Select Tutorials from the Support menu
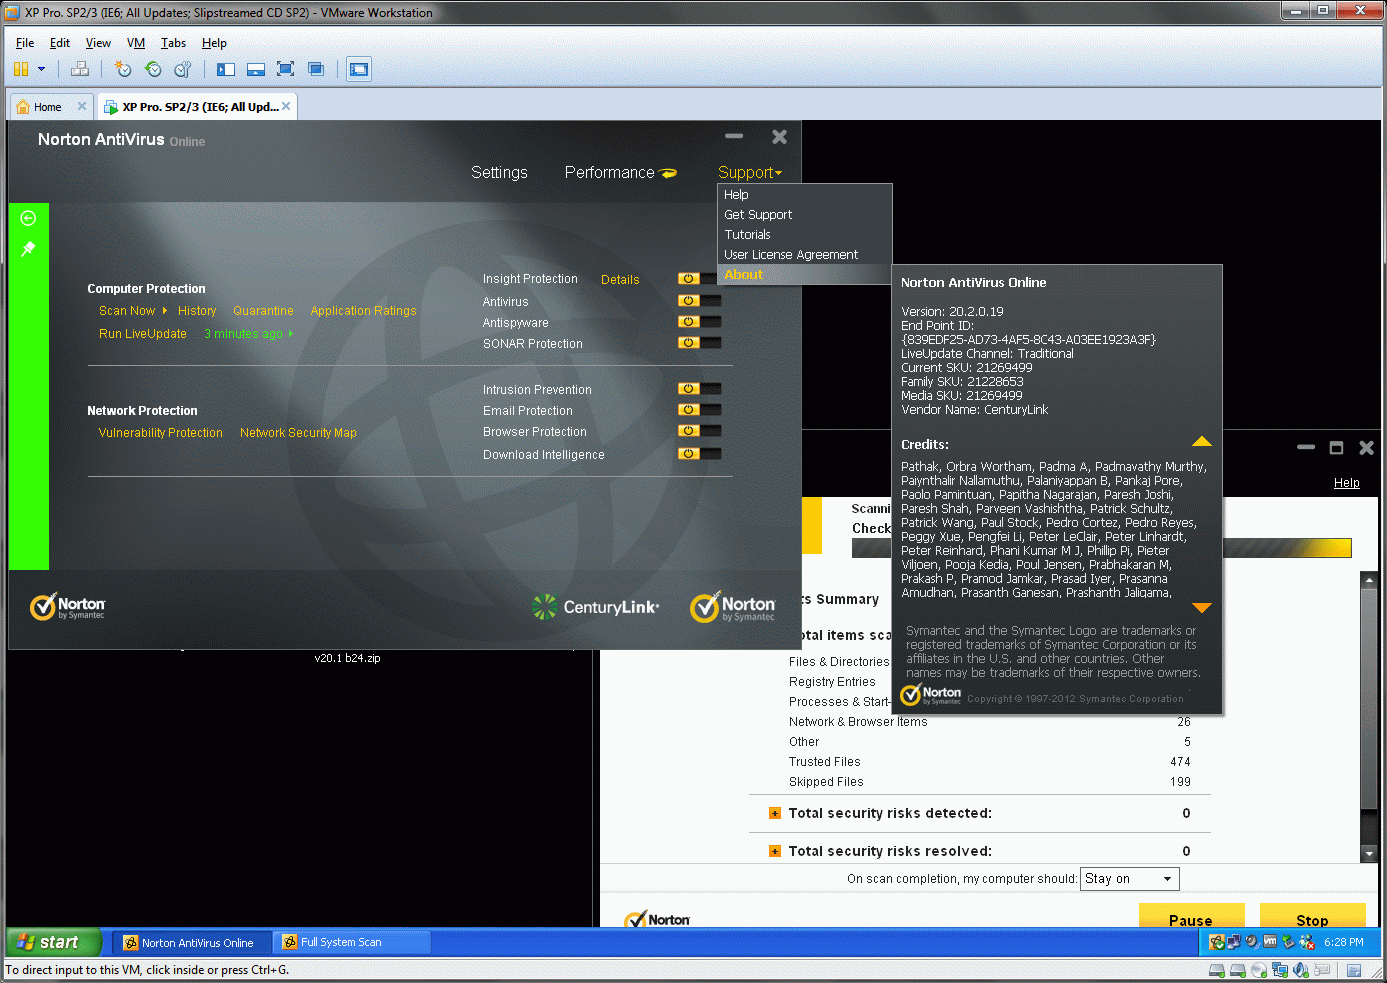 point(747,235)
